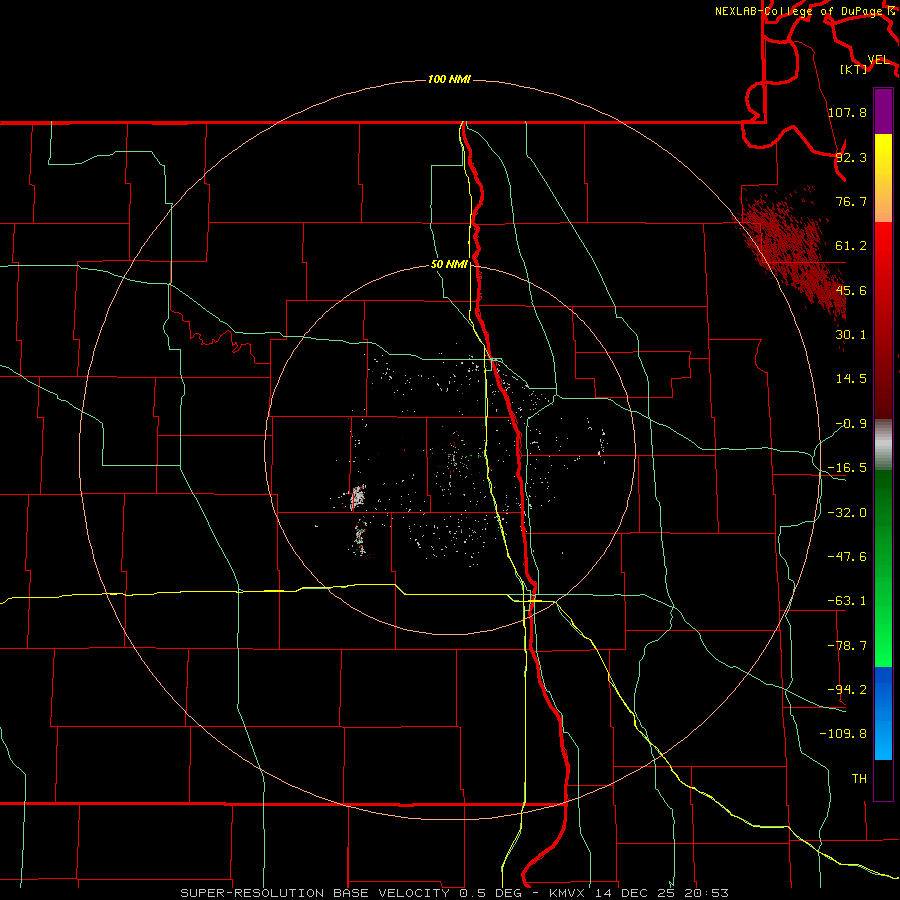Click the -0.9 velocity scale value
This screenshot has width=900, height=900.
click(851, 424)
